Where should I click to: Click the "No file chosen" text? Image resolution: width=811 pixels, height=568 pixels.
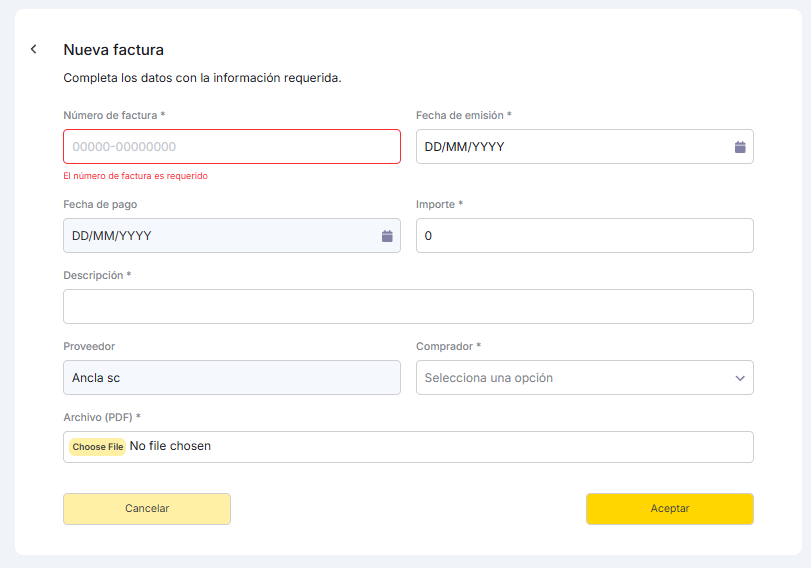171,446
